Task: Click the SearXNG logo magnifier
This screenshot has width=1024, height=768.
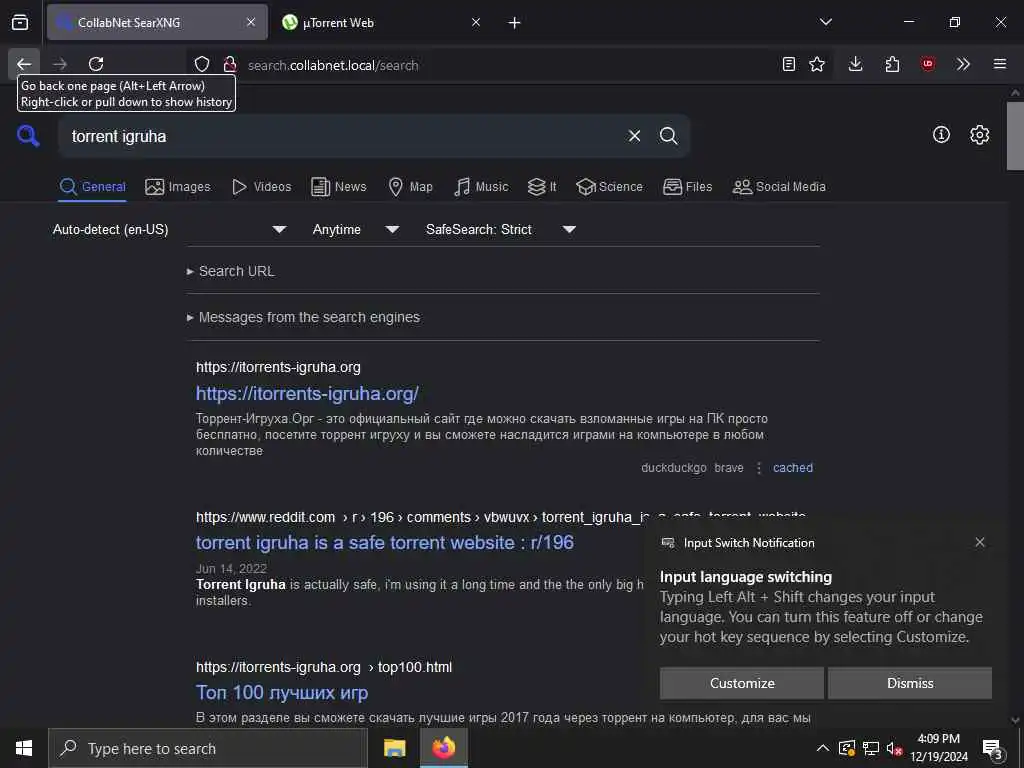Action: [28, 136]
